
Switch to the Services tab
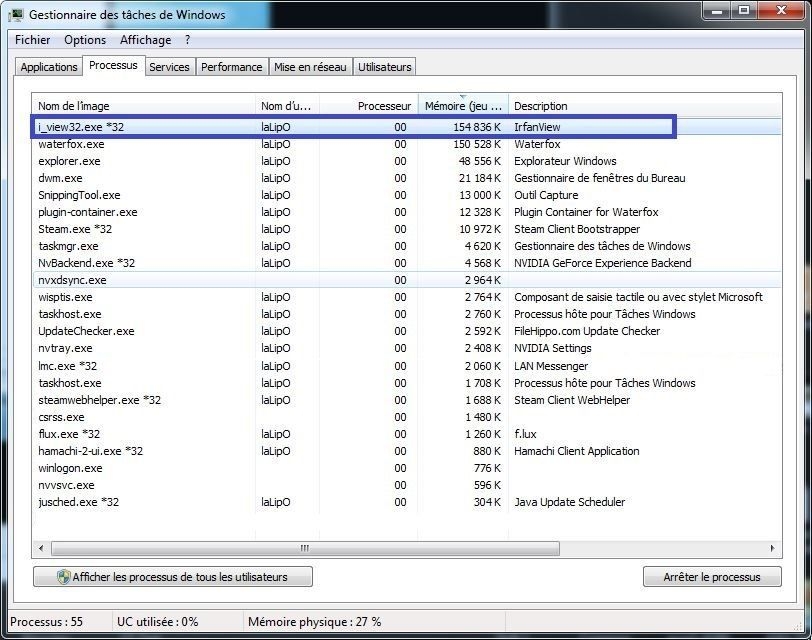tap(169, 66)
